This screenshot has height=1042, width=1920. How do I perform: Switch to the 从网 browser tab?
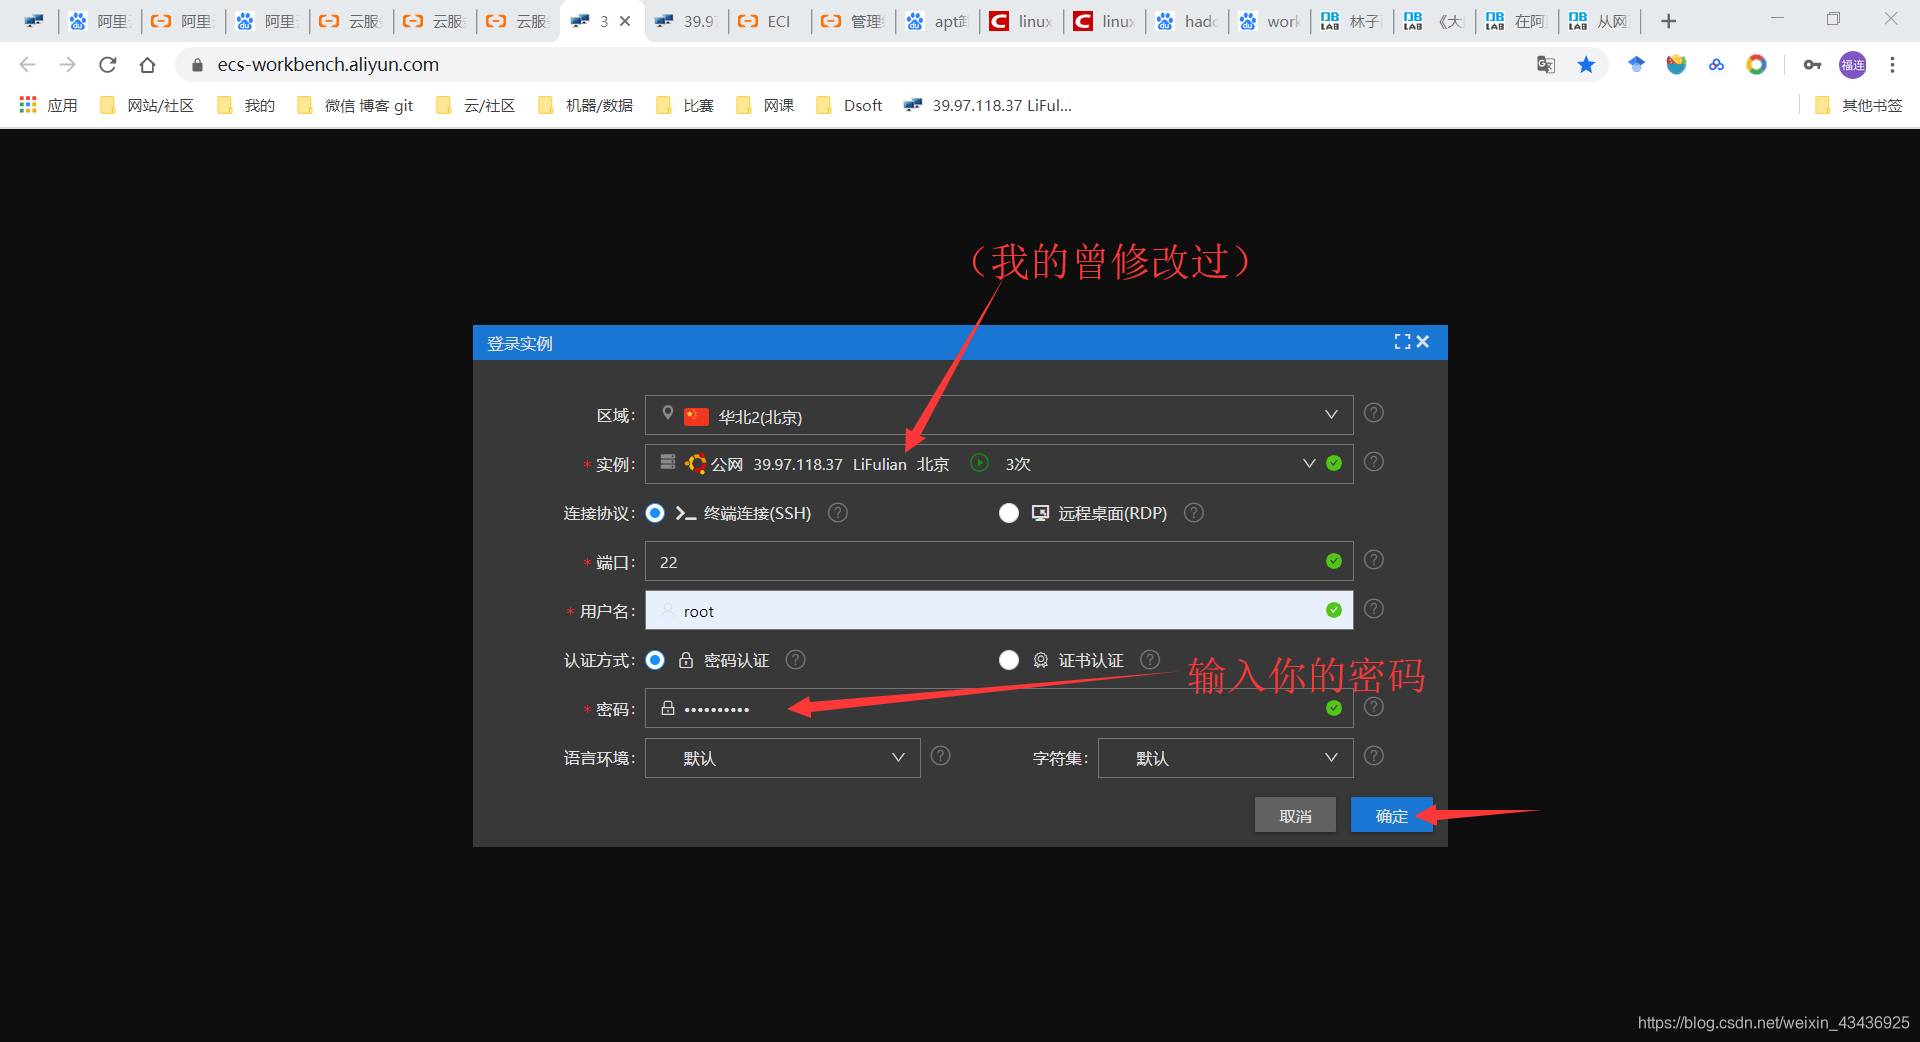point(1599,21)
